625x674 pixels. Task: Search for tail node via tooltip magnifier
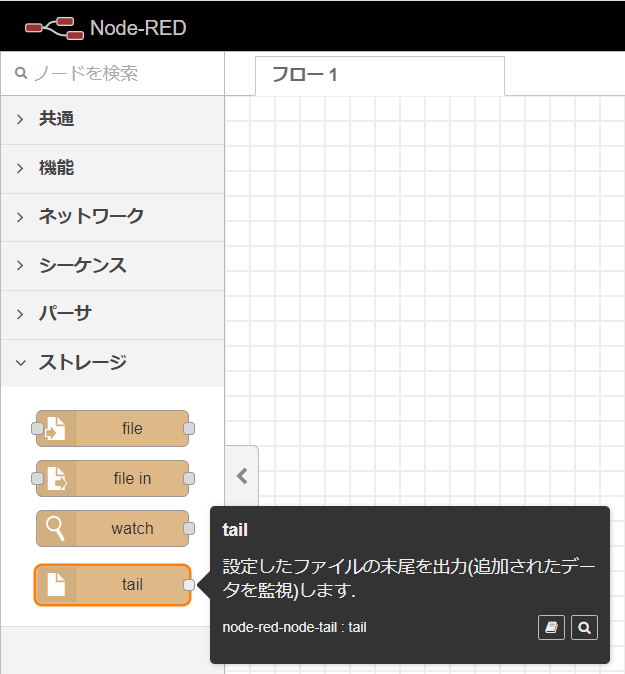tap(584, 628)
